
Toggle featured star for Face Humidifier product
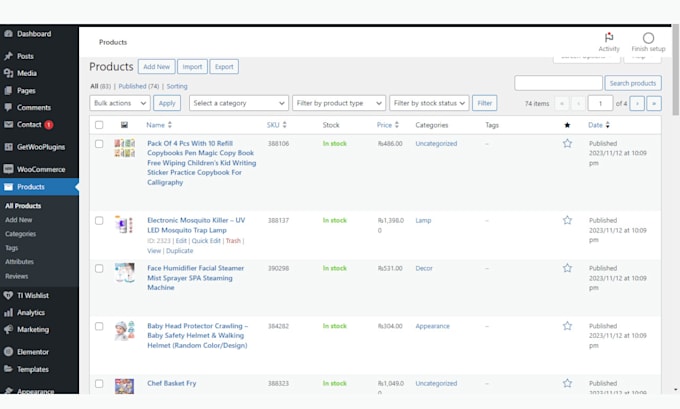tap(567, 268)
